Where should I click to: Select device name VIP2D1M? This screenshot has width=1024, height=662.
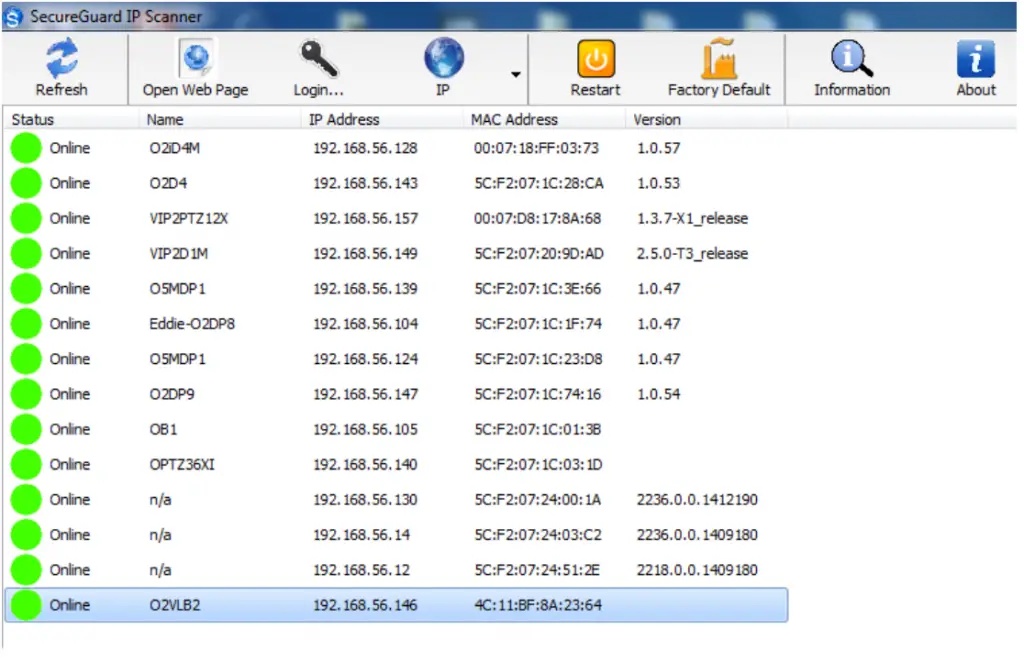178,254
